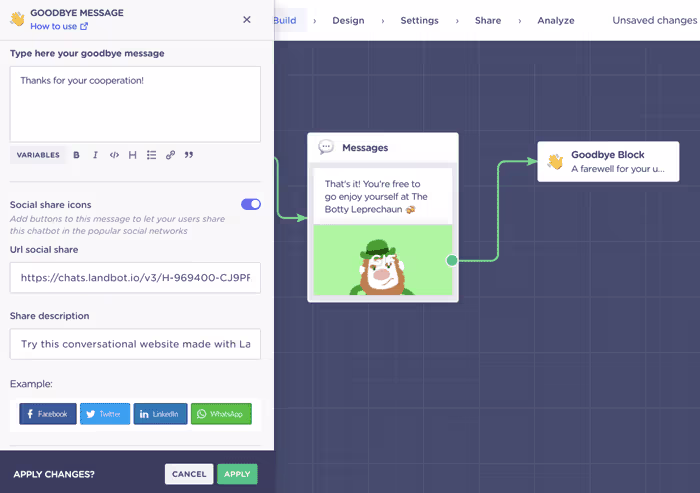Click the speech bubble icon in Messages block
The image size is (700, 493).
click(x=326, y=147)
